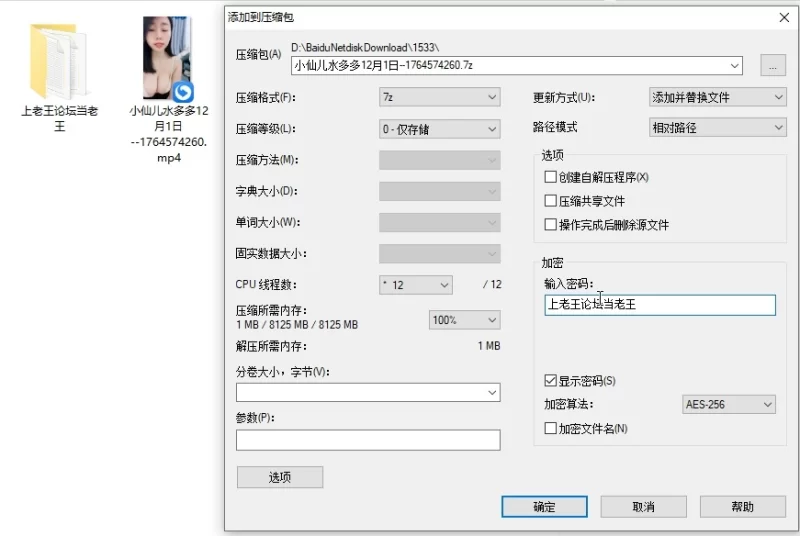The image size is (800, 536).
Task: Enable 创建自解压程序 checkbox
Action: click(x=550, y=177)
